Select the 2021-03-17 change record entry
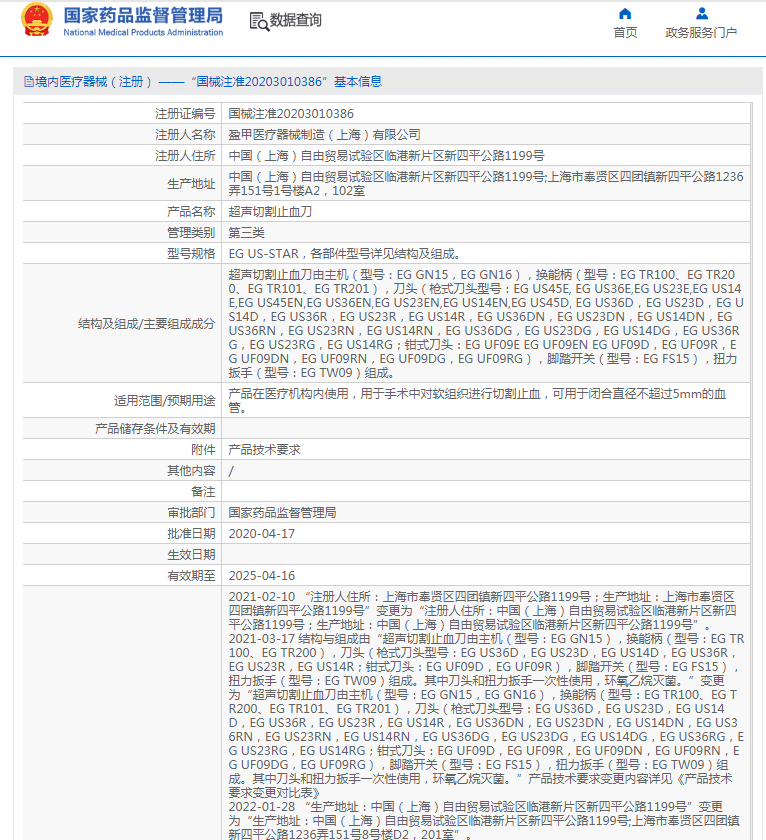Viewport: 766px width, 840px height. pyautogui.click(x=486, y=716)
